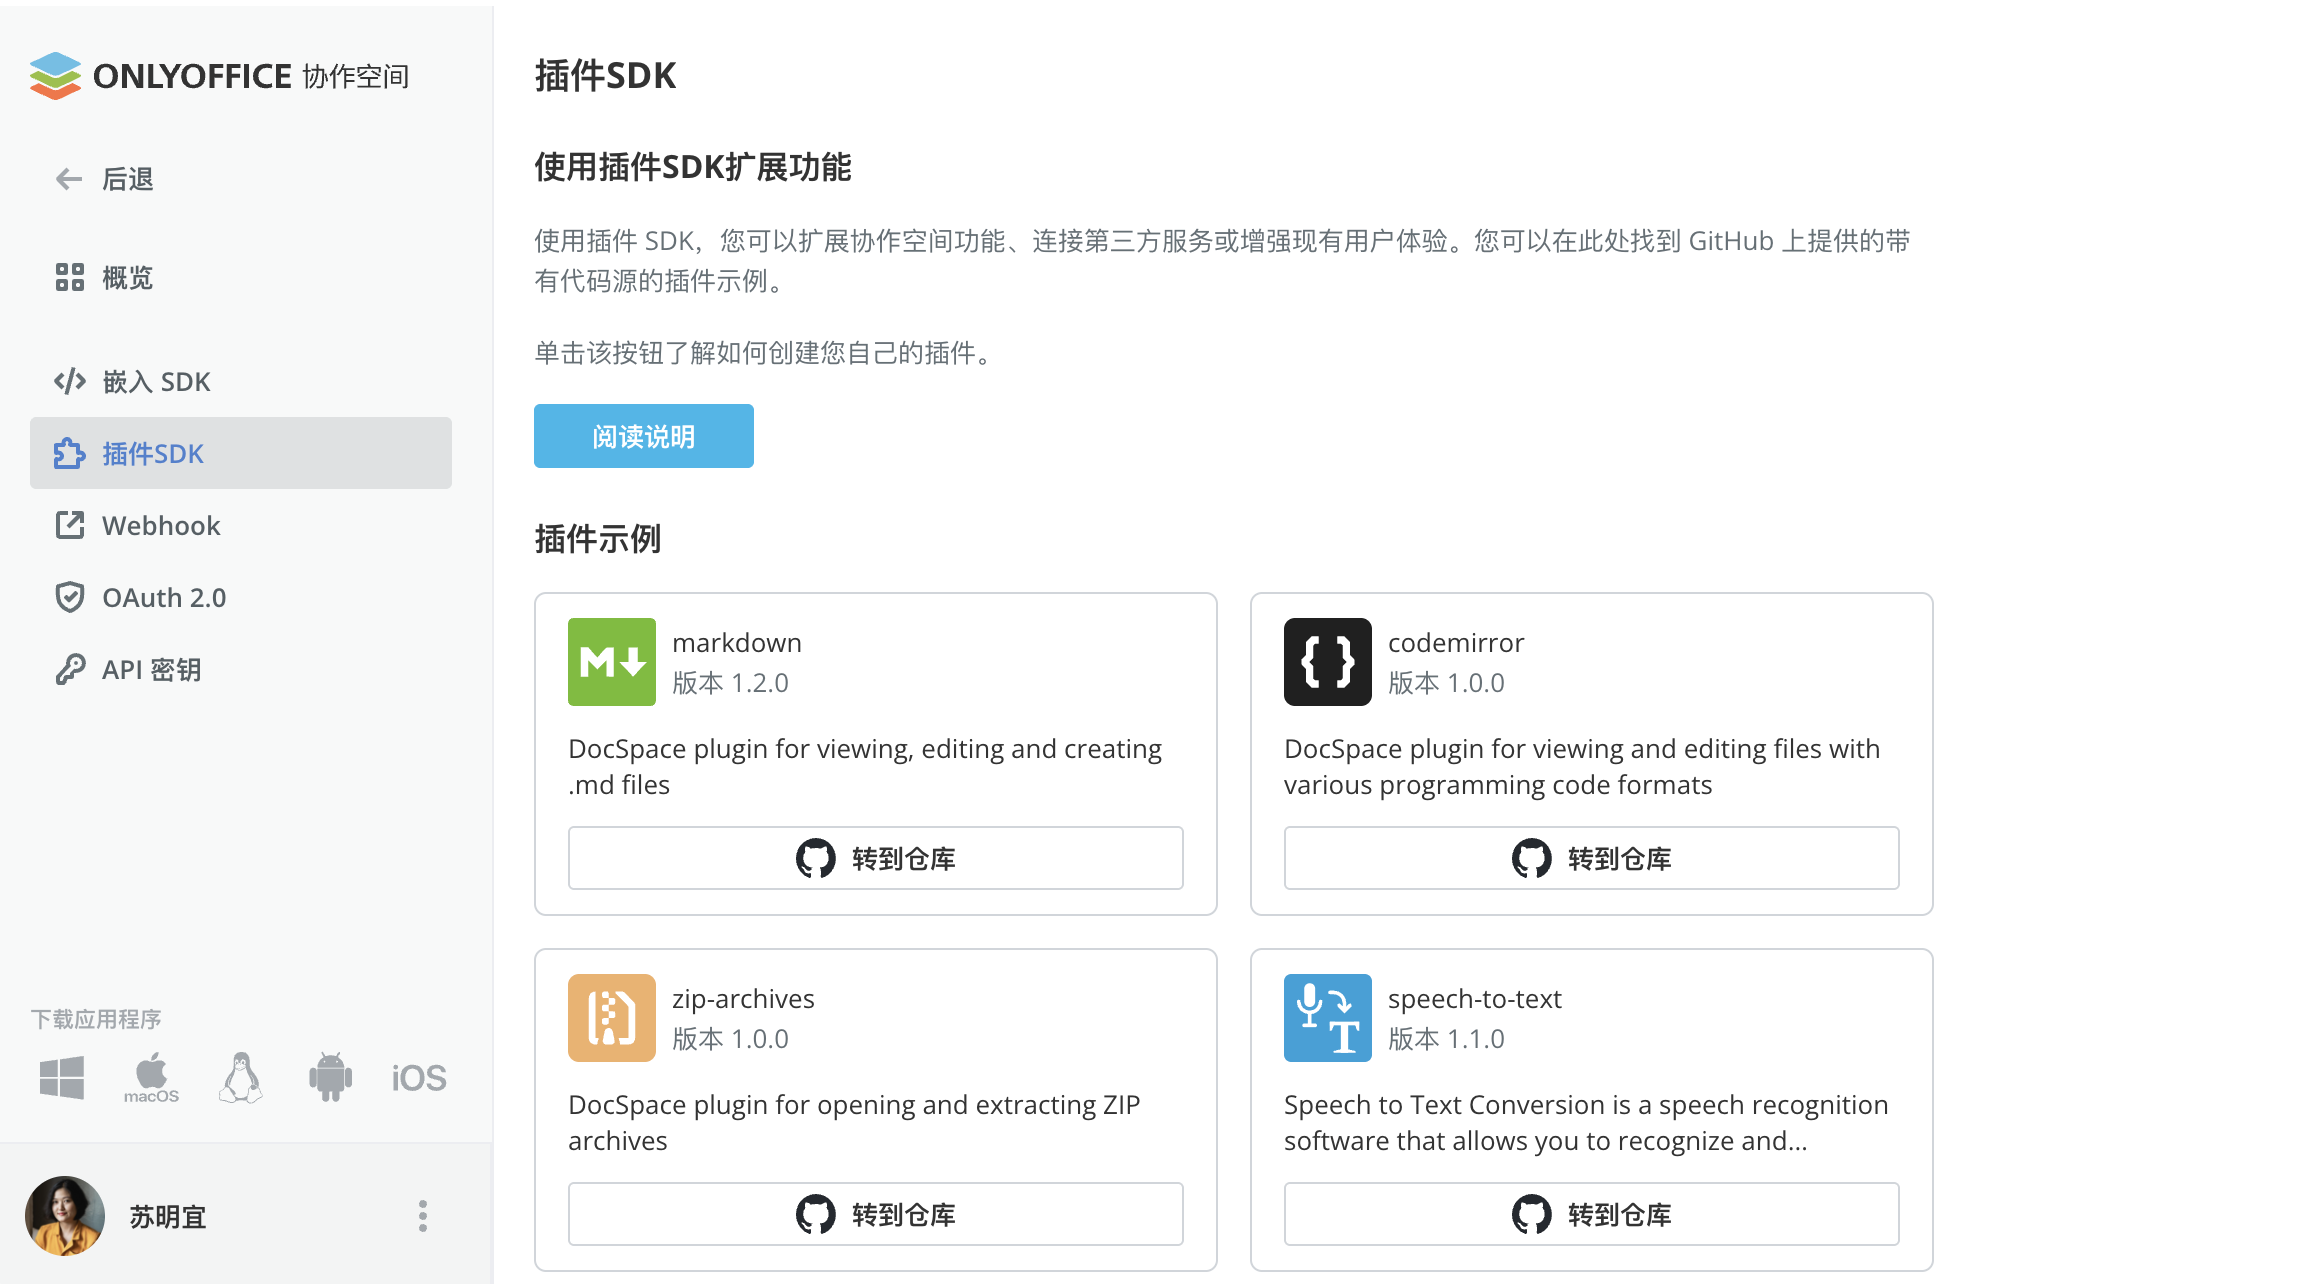The width and height of the screenshot is (2320, 1284).
Task: Click the 协作空间 text in the logo
Action: 356,76
